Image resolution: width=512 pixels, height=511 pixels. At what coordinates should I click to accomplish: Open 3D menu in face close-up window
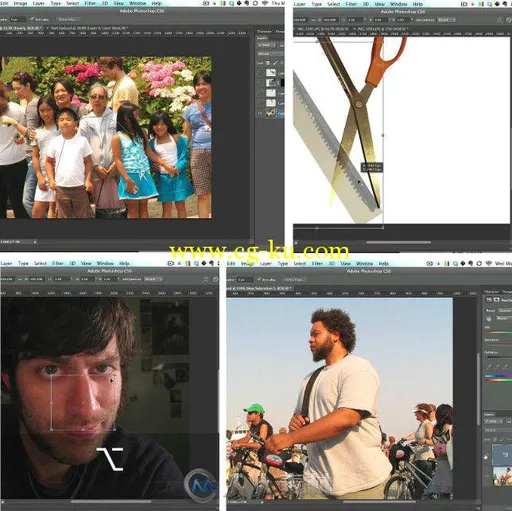pyautogui.click(x=72, y=263)
